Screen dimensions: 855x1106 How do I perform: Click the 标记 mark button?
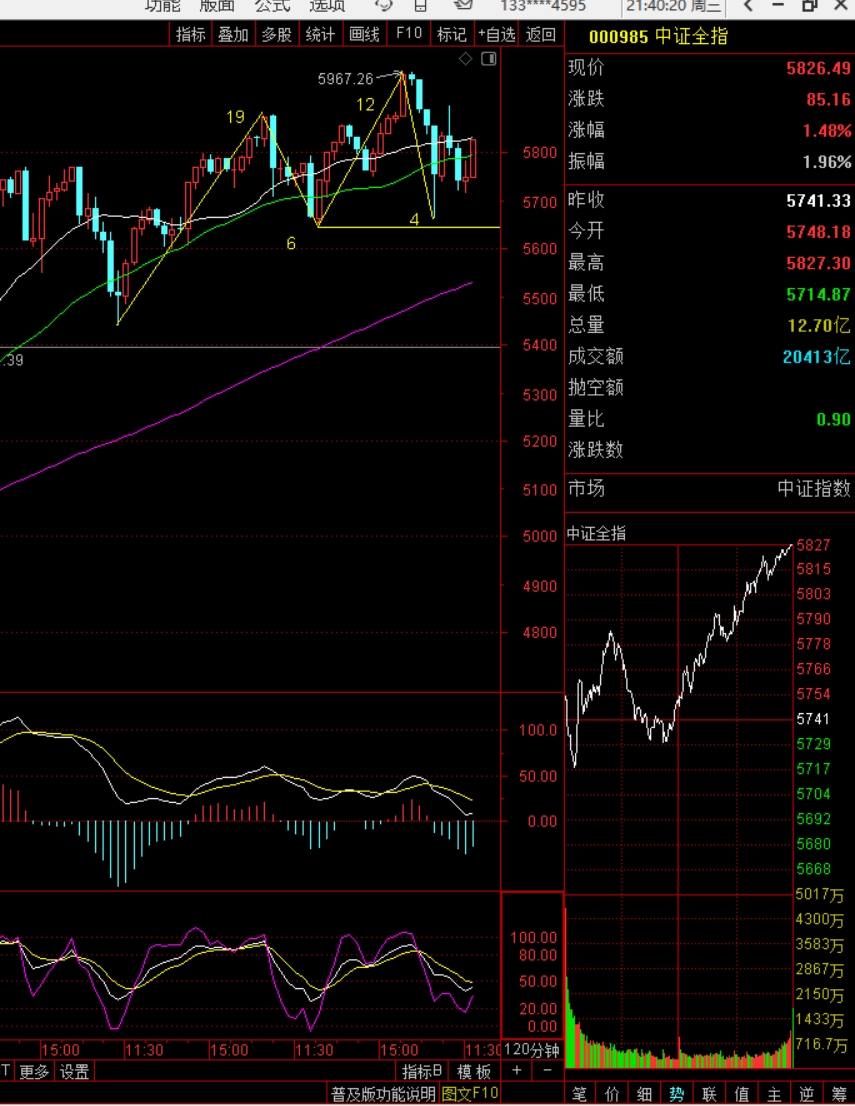(x=451, y=34)
